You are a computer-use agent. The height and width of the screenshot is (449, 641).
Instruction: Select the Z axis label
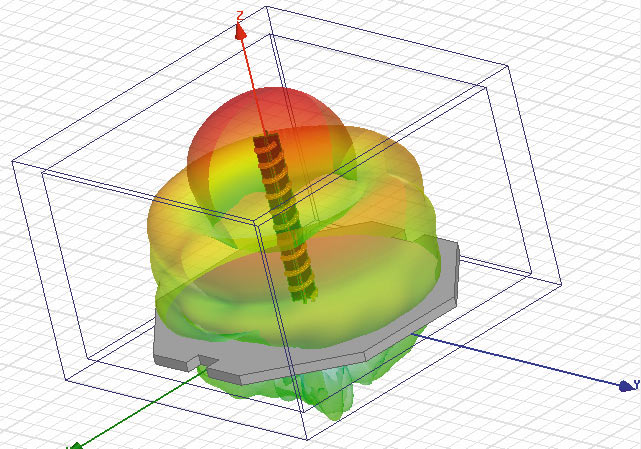[x=240, y=14]
